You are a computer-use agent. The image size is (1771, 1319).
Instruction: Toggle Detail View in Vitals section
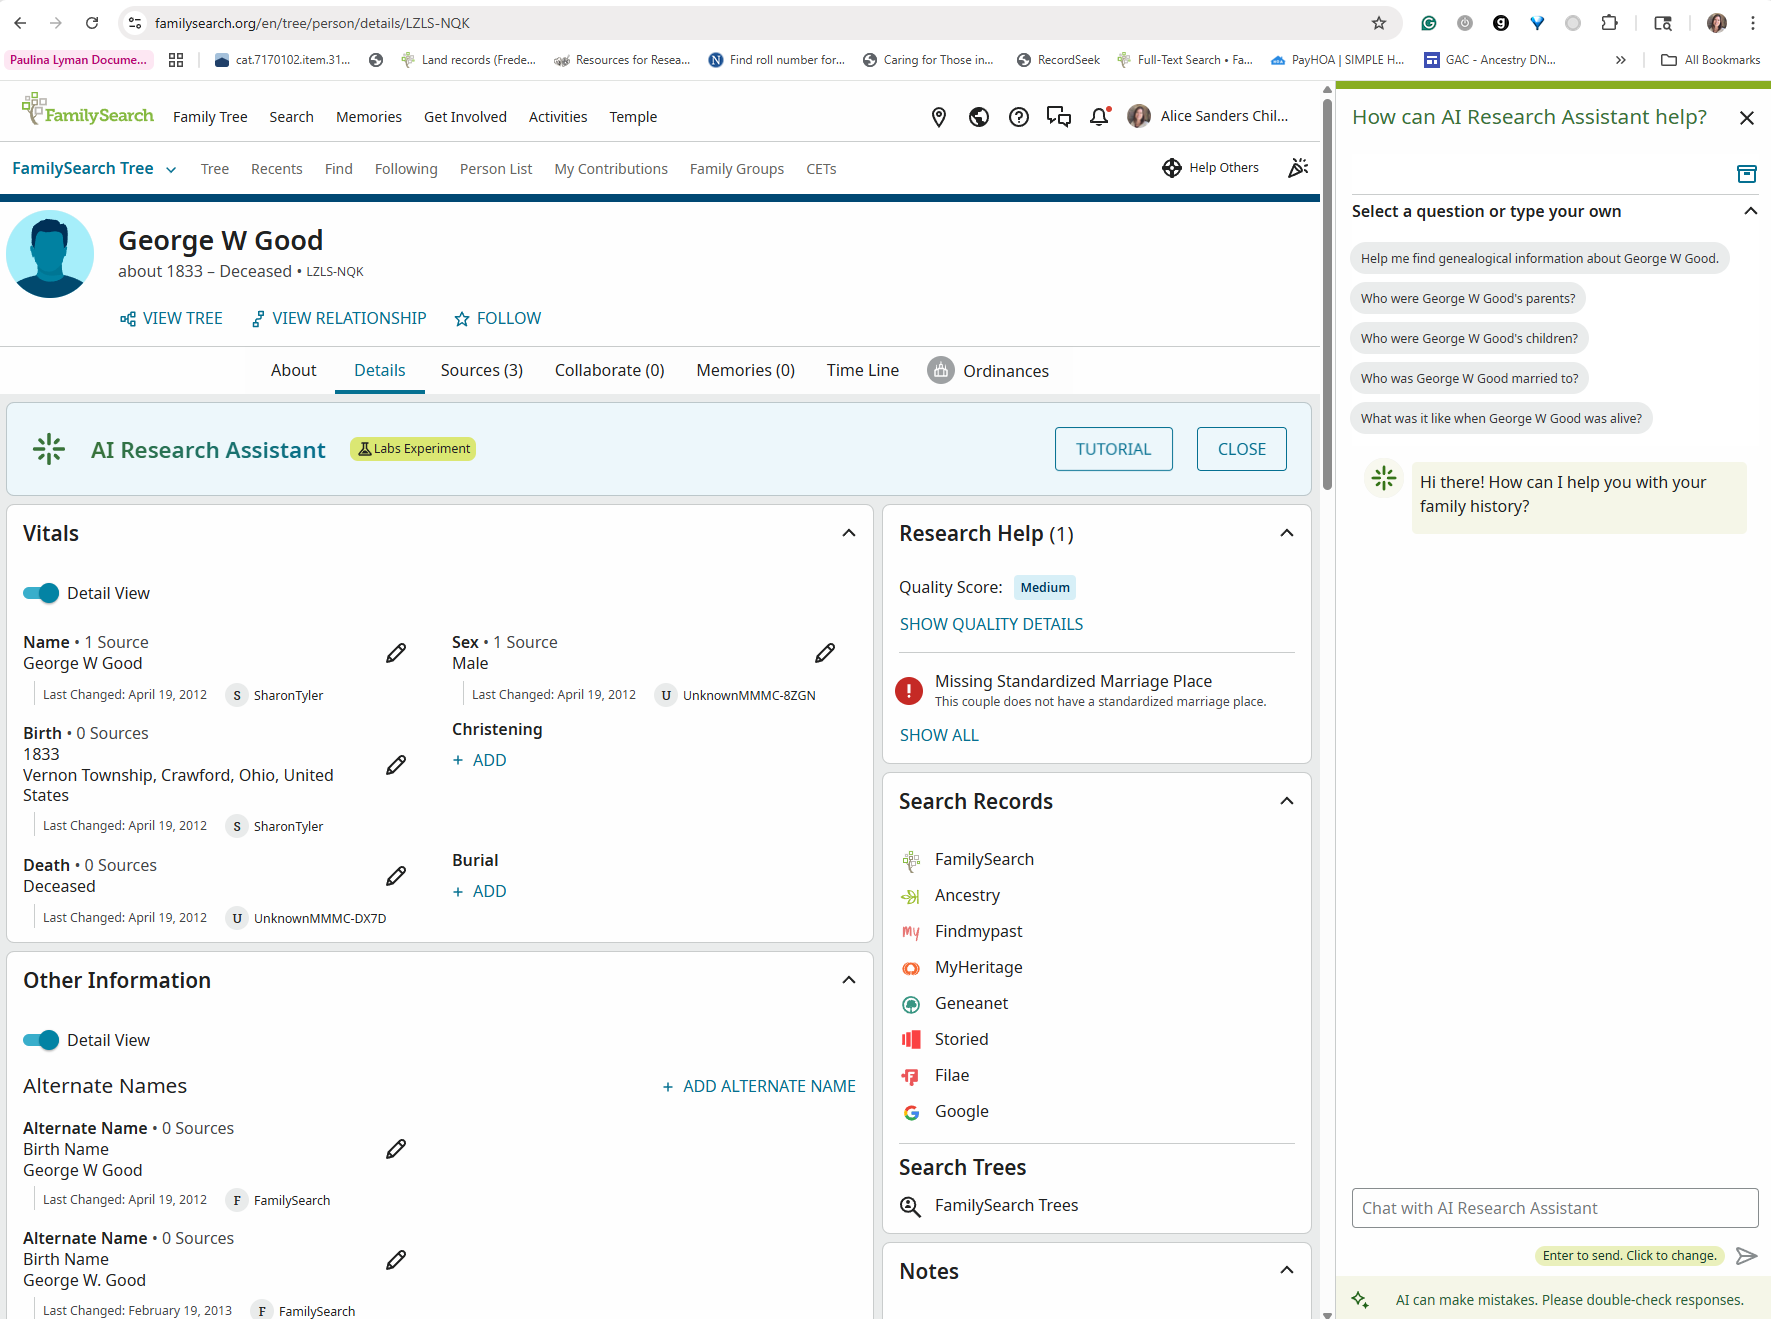(x=41, y=593)
